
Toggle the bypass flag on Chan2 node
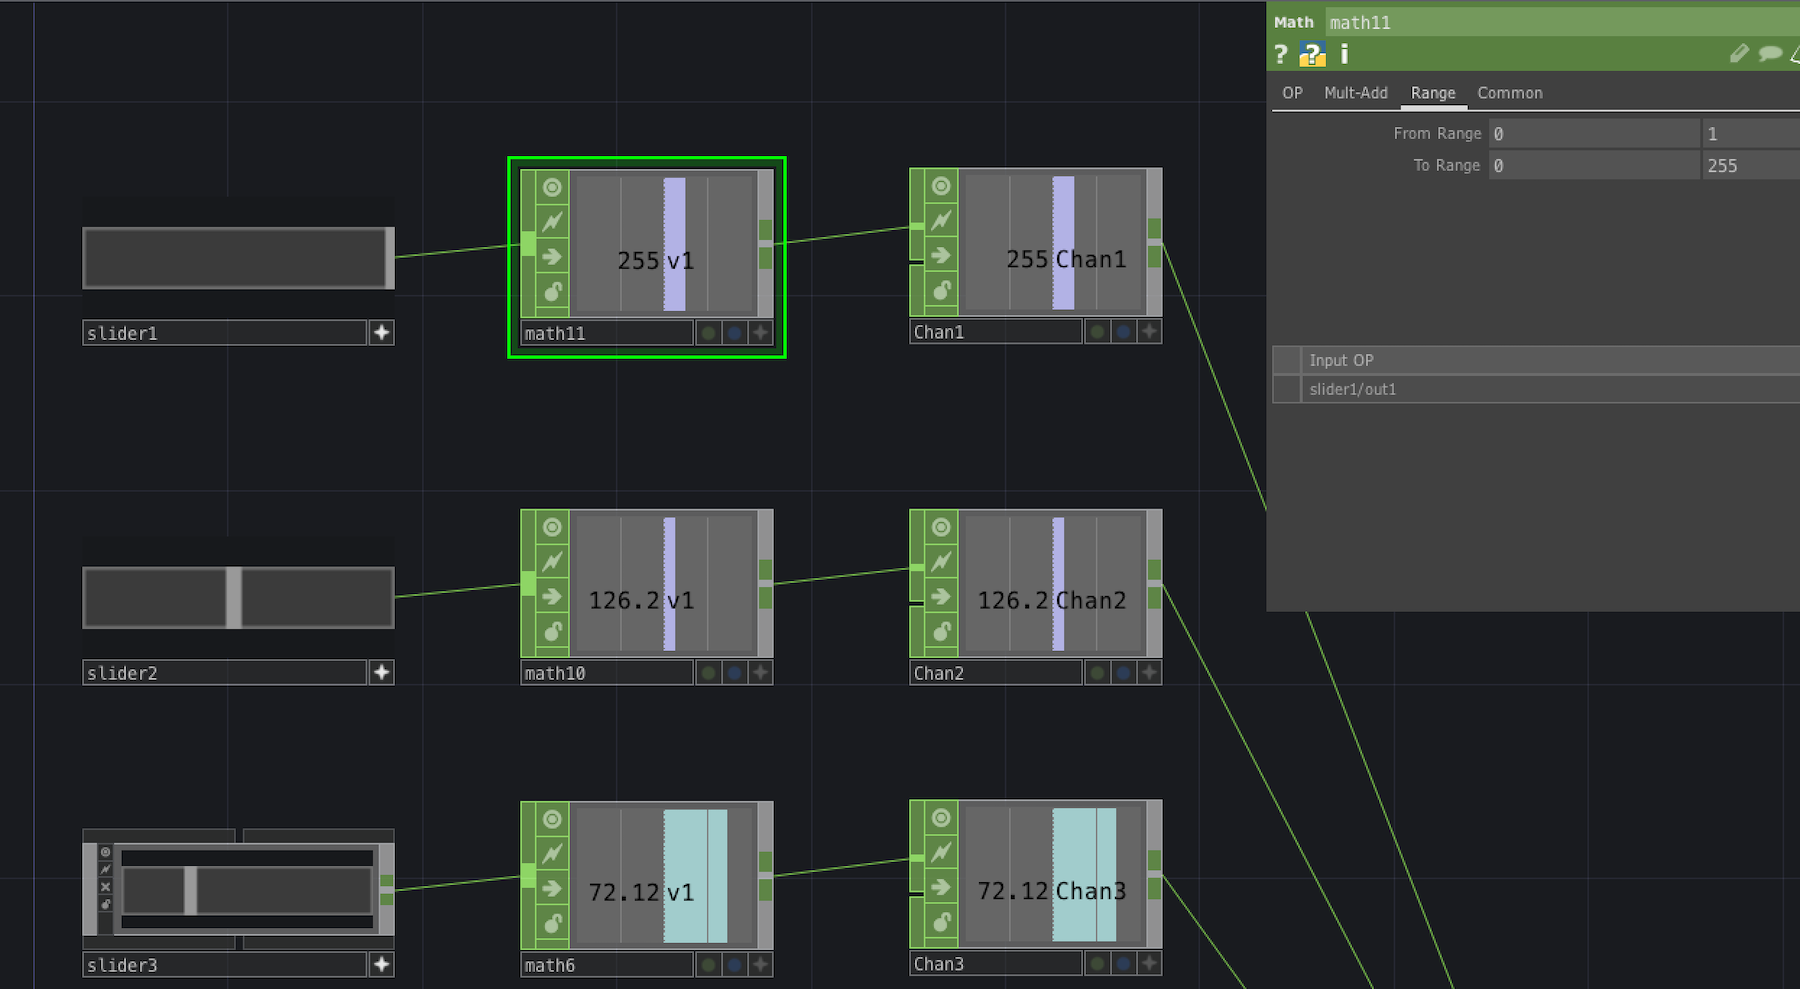coord(940,562)
